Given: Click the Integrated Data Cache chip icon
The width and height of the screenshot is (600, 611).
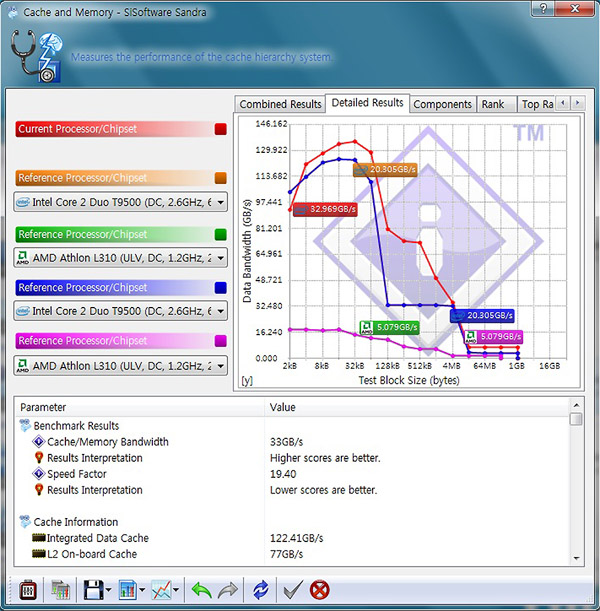Looking at the screenshot, I should [39, 538].
